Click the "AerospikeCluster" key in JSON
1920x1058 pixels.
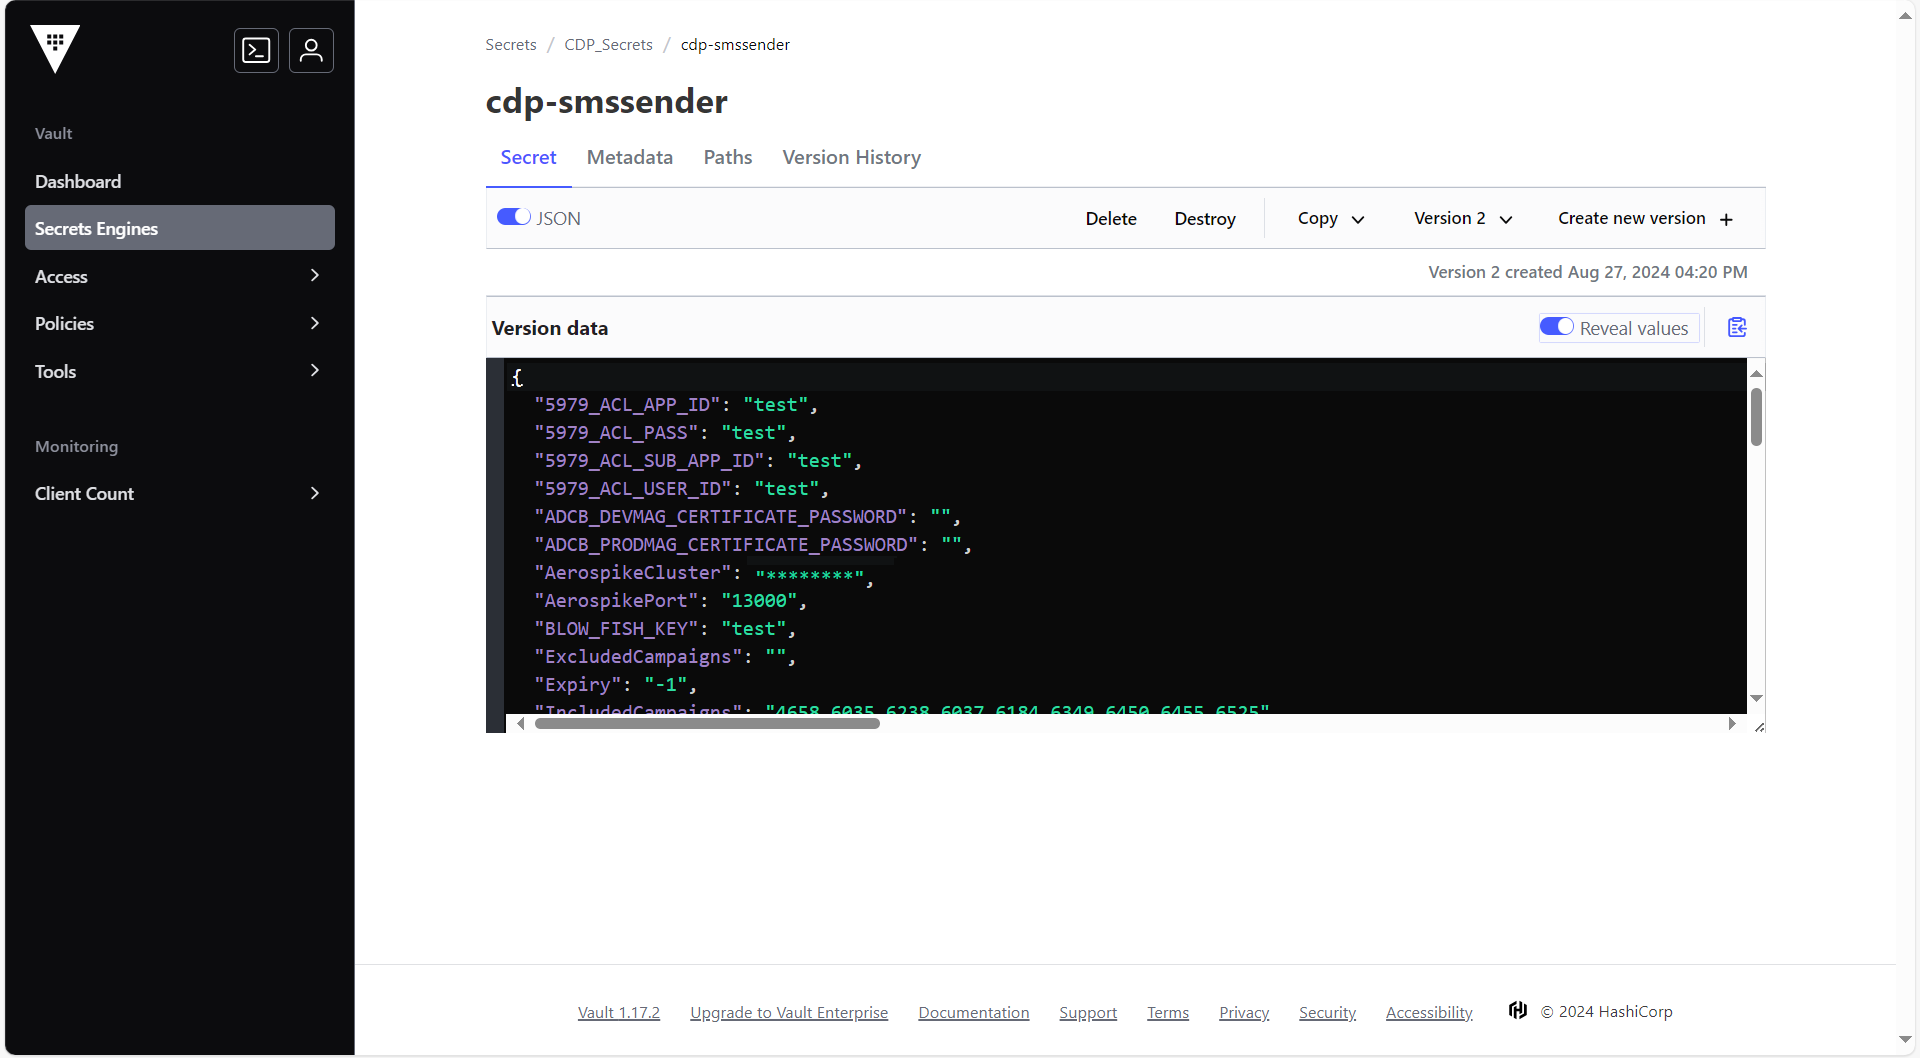point(632,573)
